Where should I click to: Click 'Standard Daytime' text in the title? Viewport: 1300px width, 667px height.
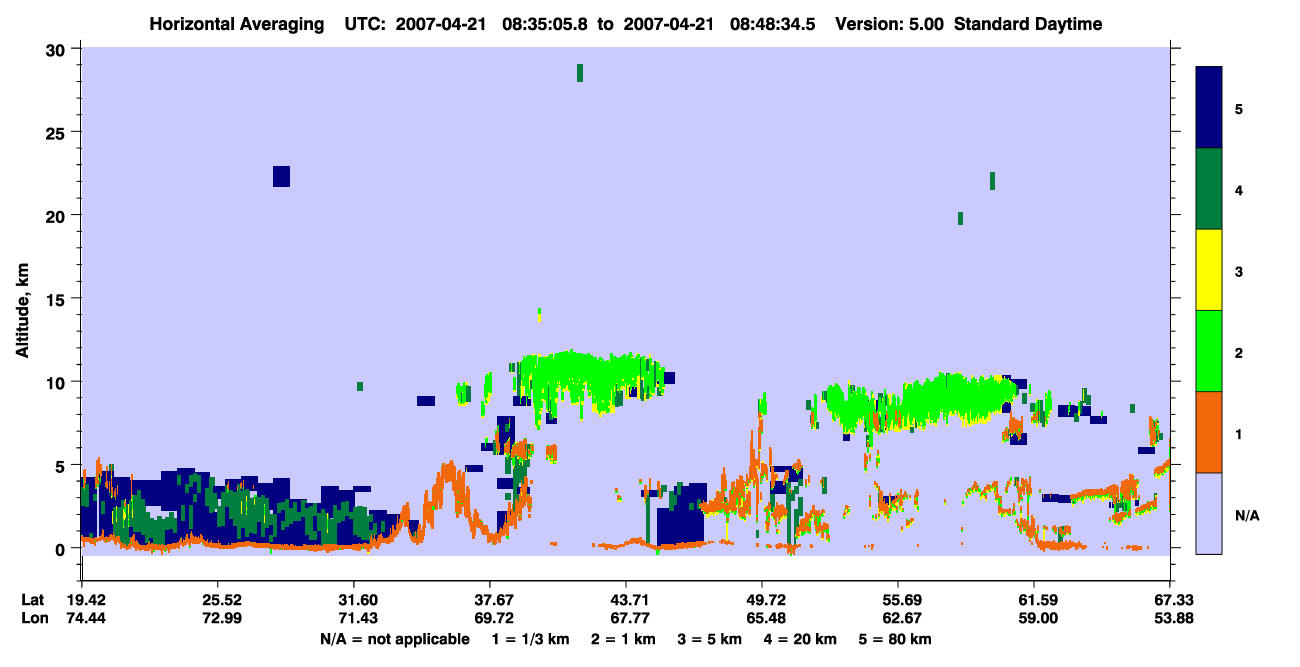click(1028, 24)
